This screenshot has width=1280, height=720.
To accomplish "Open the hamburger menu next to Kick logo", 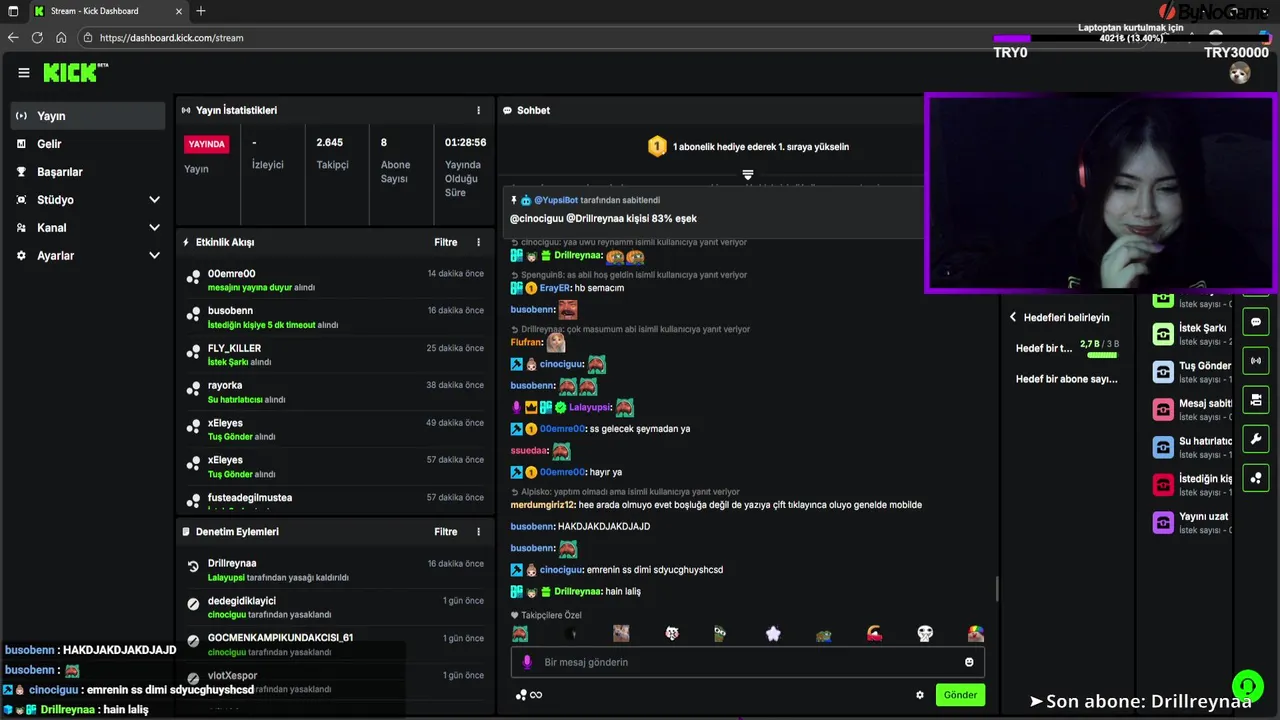I will tap(24, 73).
